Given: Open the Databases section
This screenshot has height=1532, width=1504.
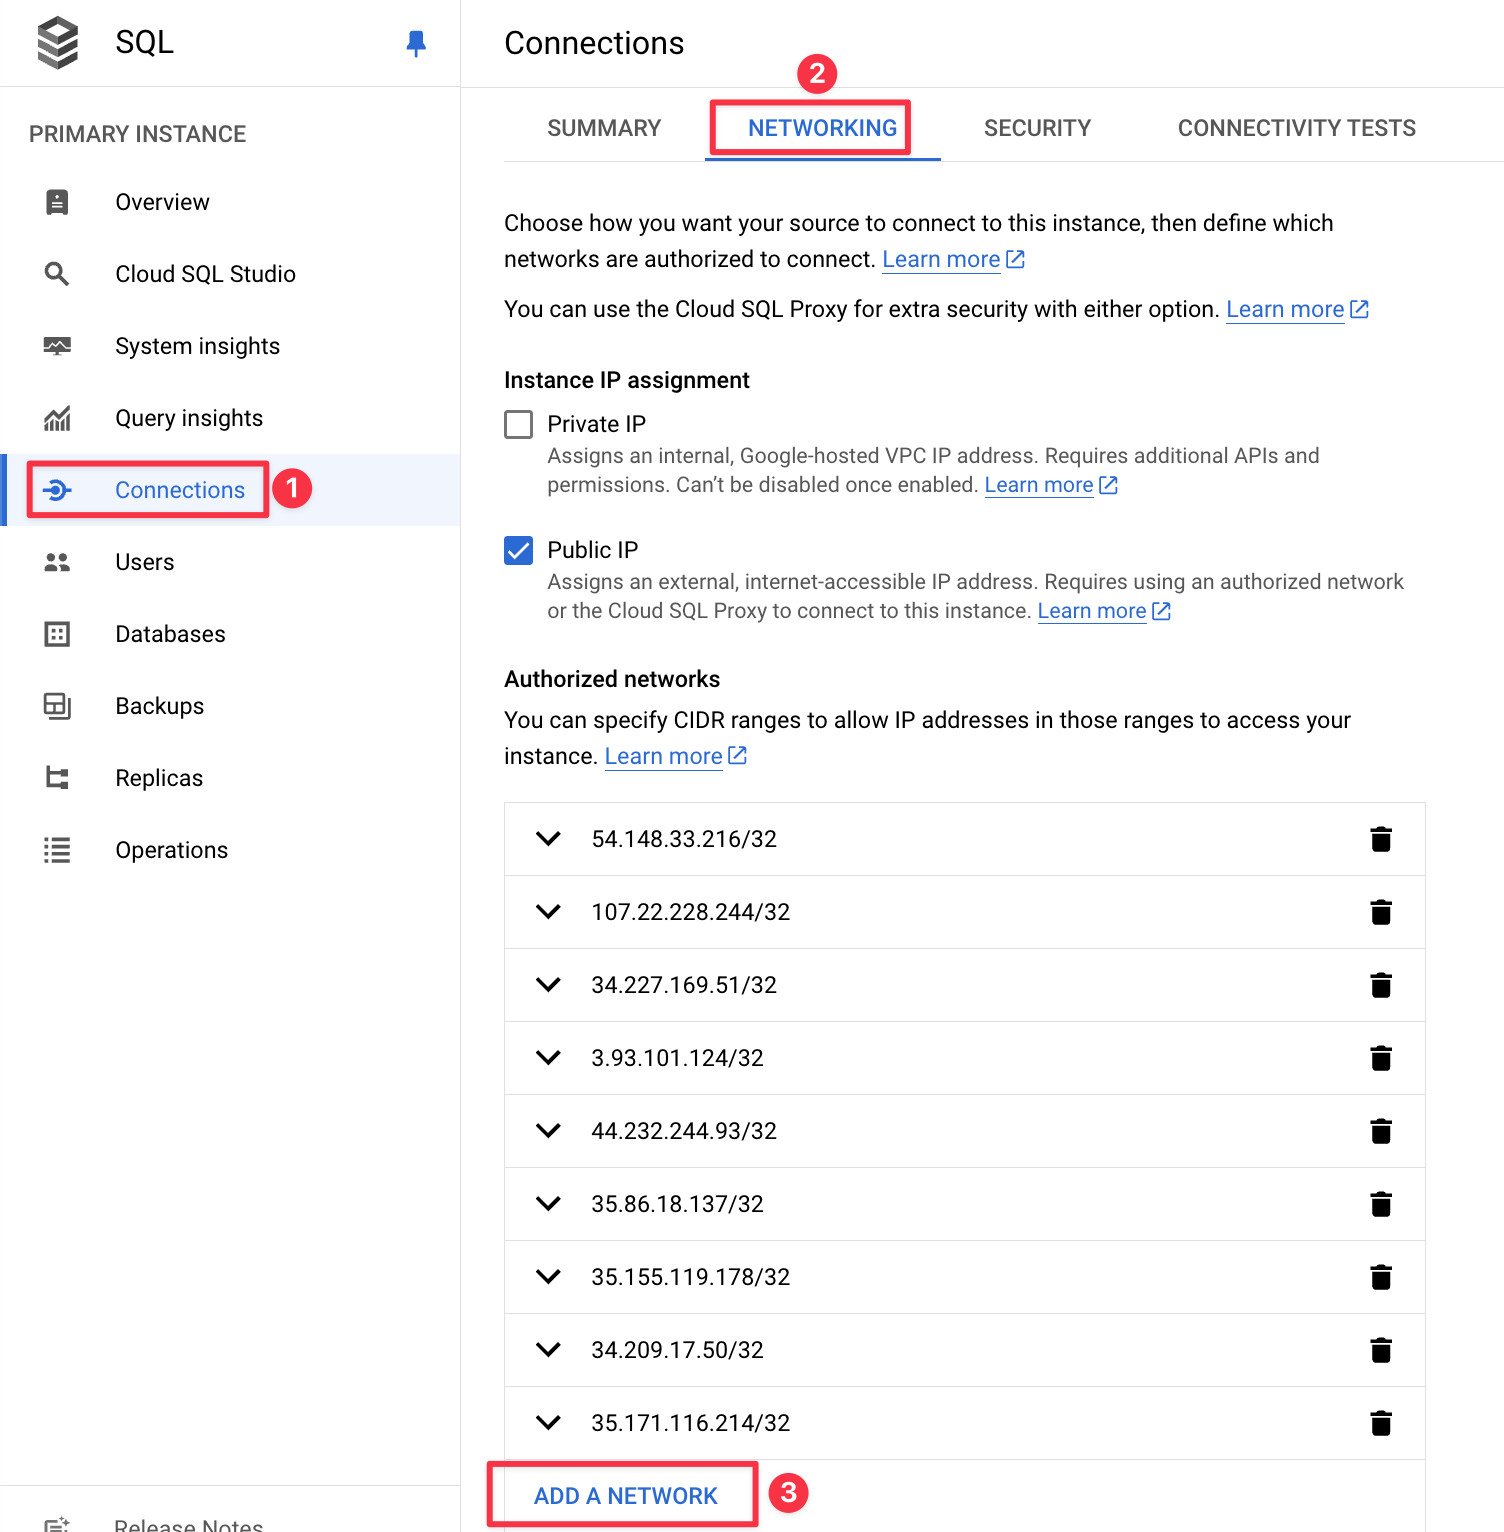Looking at the screenshot, I should (170, 633).
